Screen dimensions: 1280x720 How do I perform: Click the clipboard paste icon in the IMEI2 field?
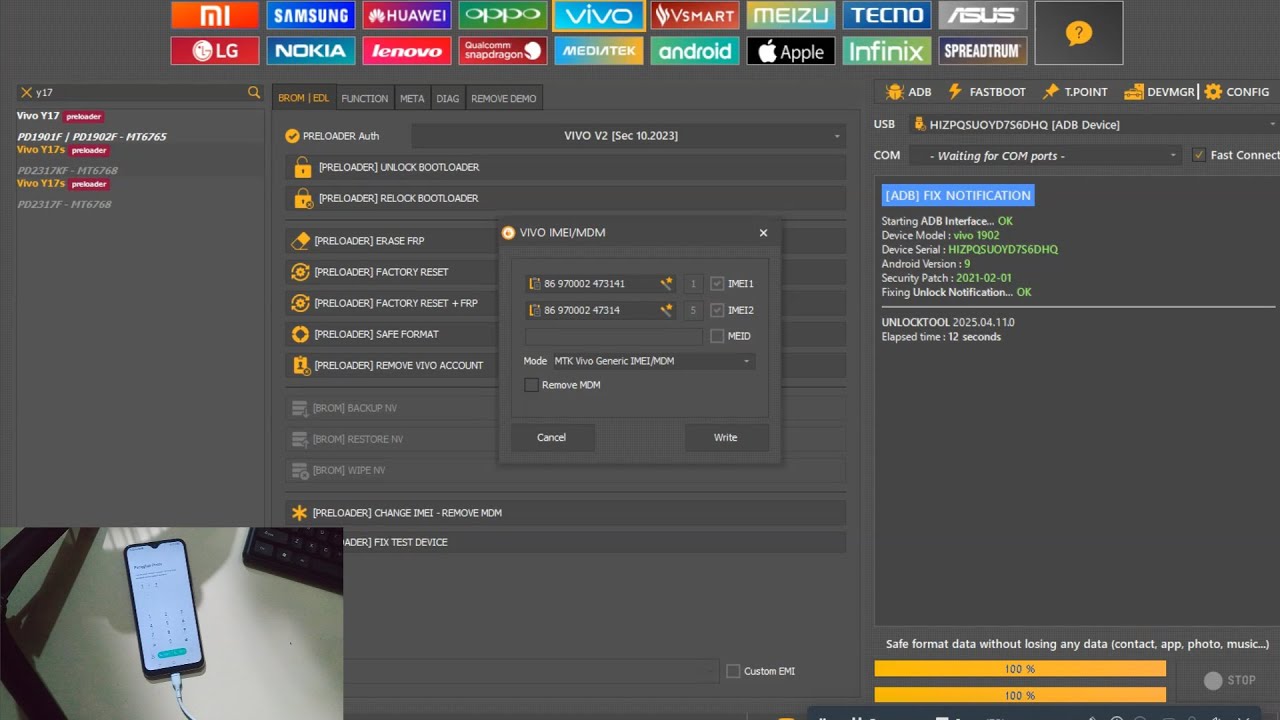tap(535, 310)
